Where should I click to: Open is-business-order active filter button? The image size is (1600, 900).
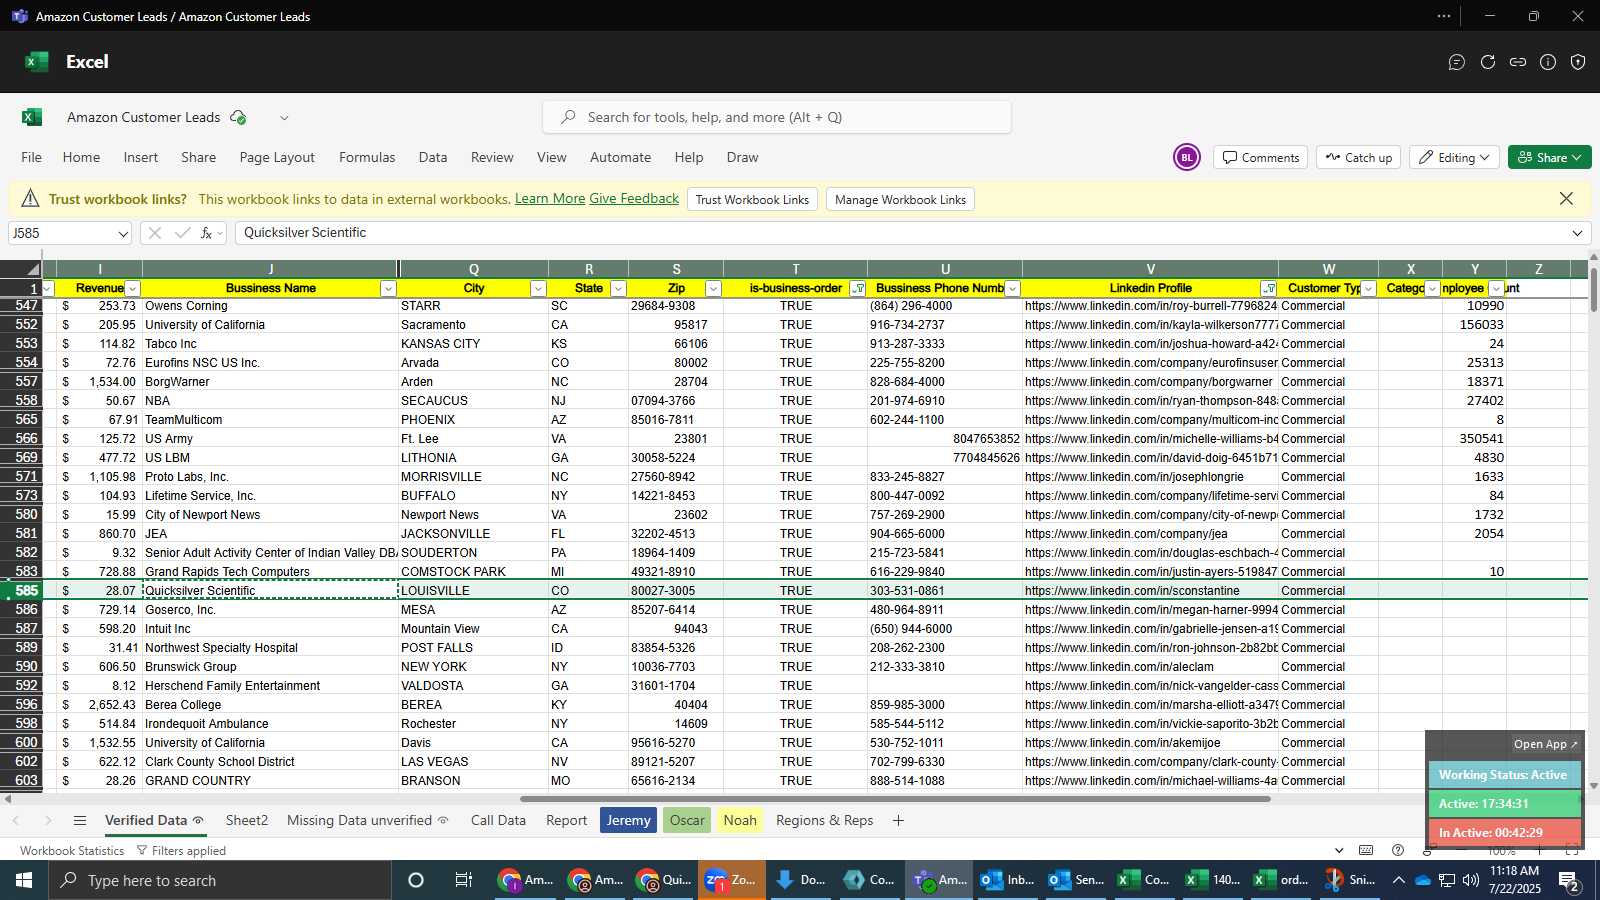(857, 289)
